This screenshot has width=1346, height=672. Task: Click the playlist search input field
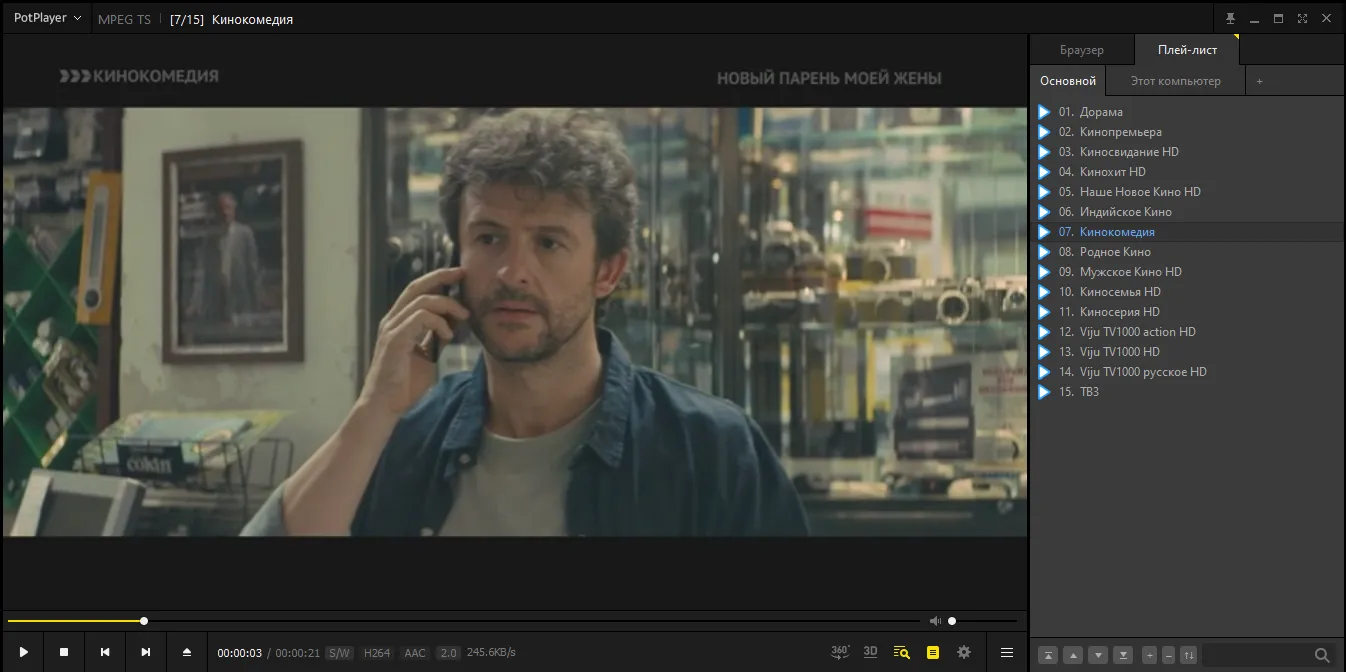coord(1256,656)
